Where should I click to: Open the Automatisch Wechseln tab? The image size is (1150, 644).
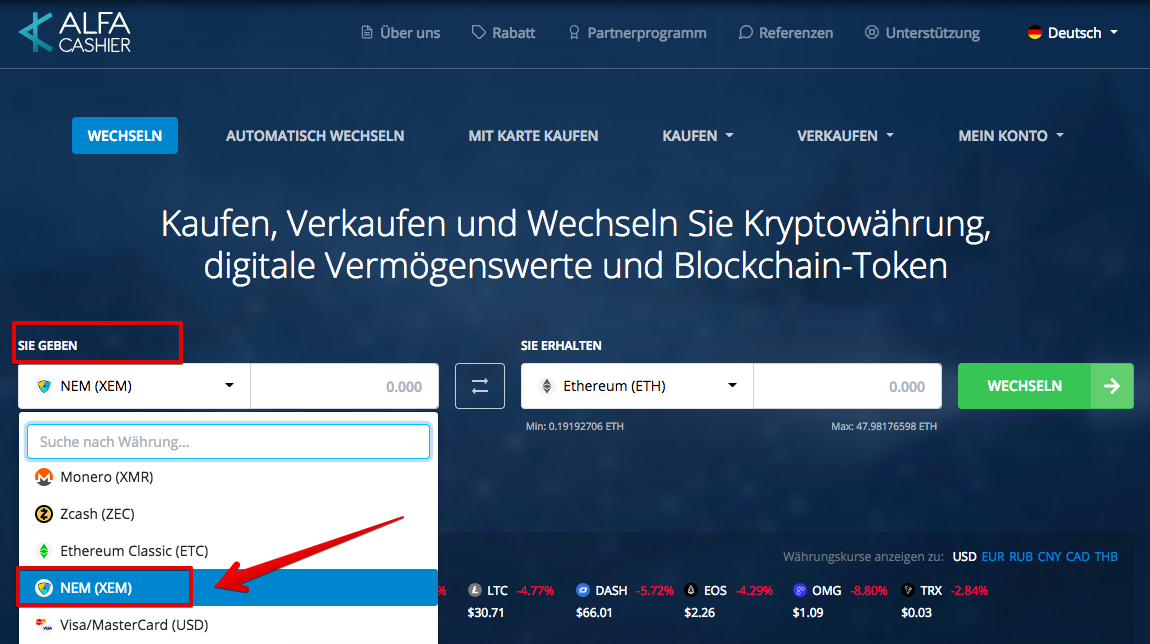(315, 136)
